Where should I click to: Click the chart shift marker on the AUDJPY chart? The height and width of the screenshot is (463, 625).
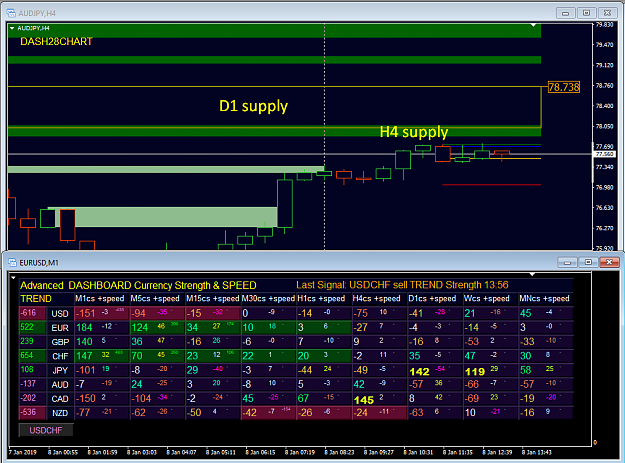point(533,25)
